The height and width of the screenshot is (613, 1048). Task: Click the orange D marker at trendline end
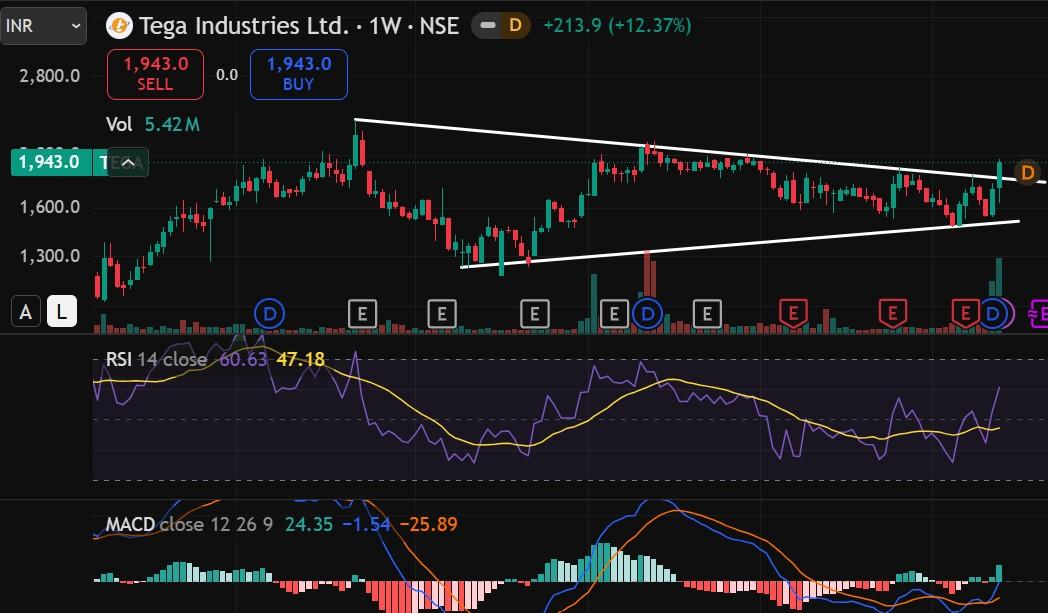tap(1028, 172)
